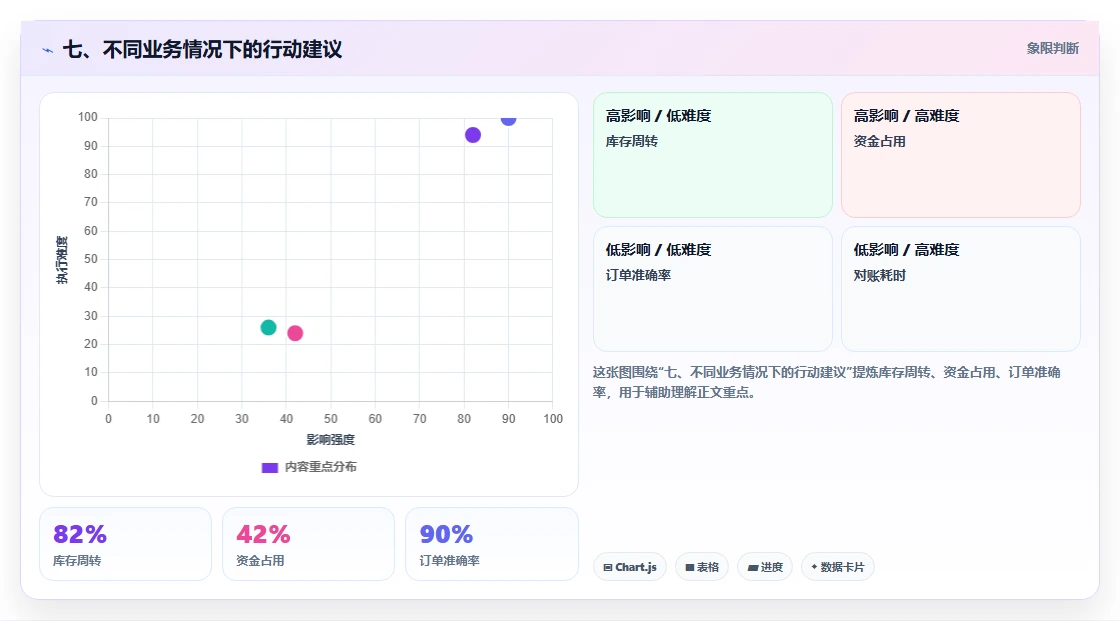The width and height of the screenshot is (1120, 621).
Task: Click the purple legend swatch
Action: (x=269, y=468)
